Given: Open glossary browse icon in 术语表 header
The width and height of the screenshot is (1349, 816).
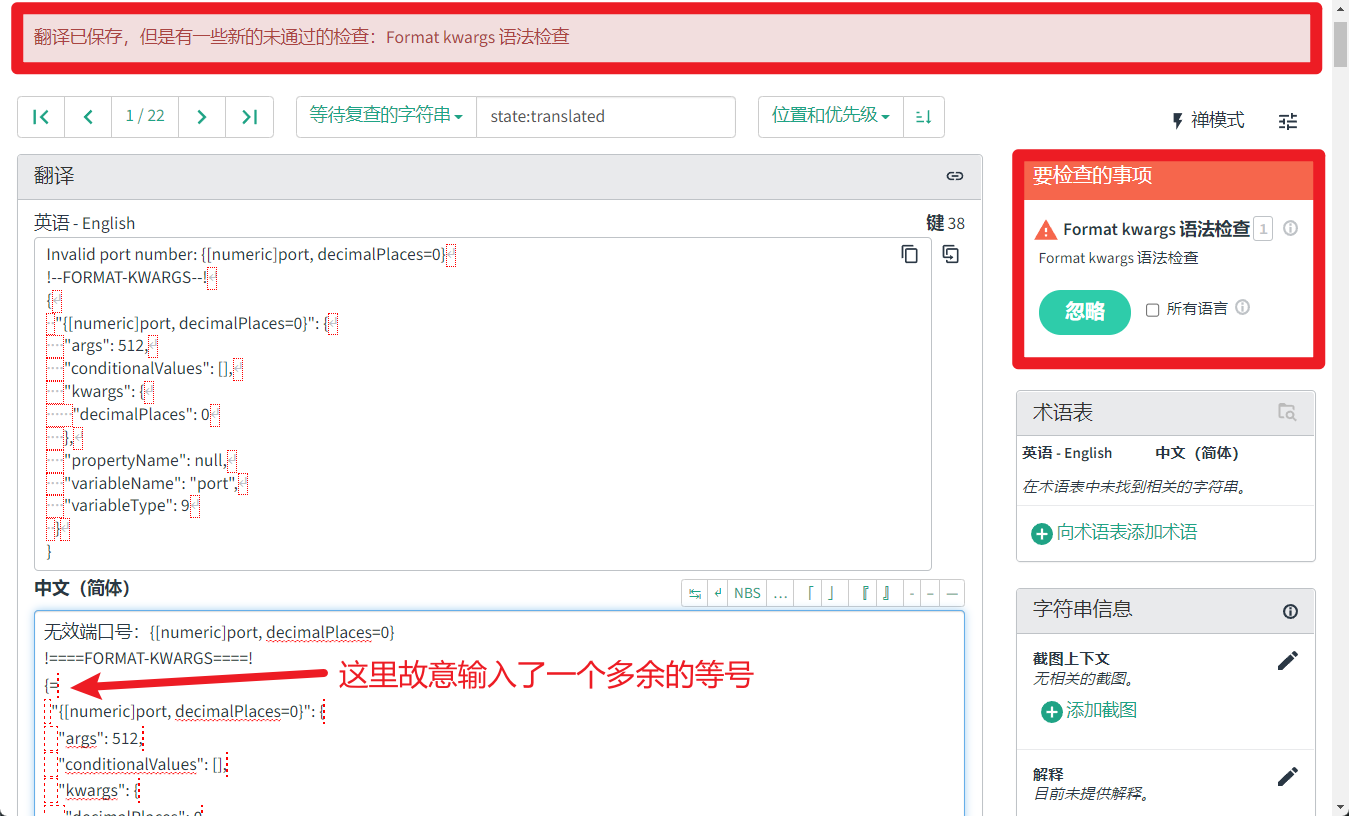Looking at the screenshot, I should 1287,412.
